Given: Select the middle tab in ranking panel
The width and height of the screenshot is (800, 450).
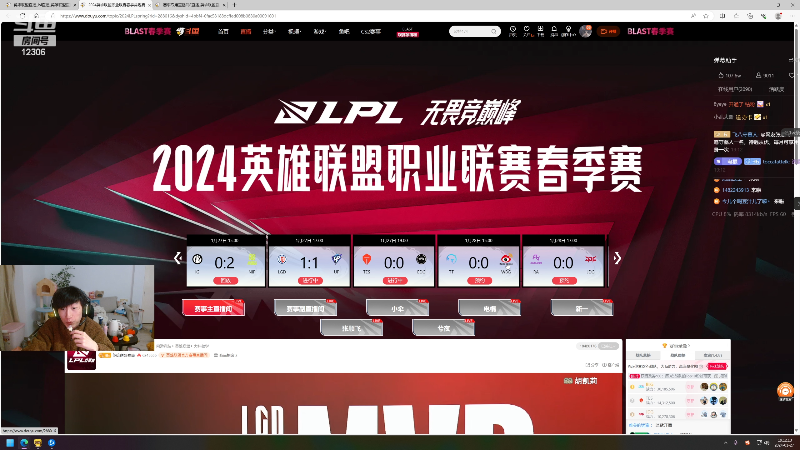Looking at the screenshot, I should 678,355.
